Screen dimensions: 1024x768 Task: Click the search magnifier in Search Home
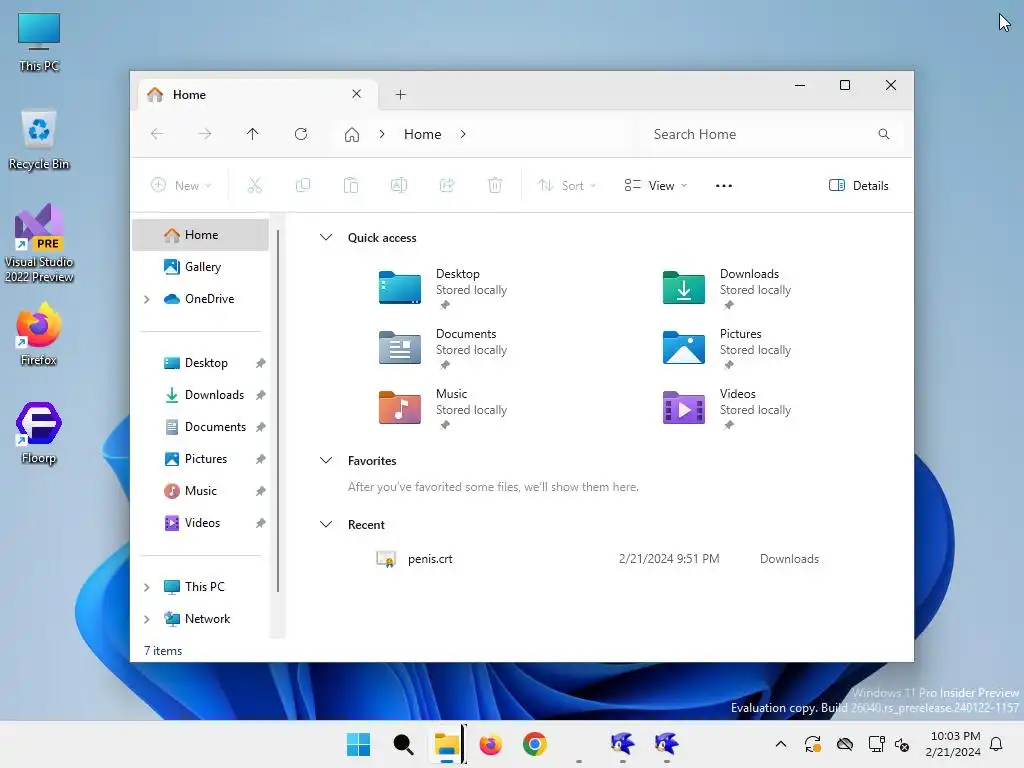[884, 134]
